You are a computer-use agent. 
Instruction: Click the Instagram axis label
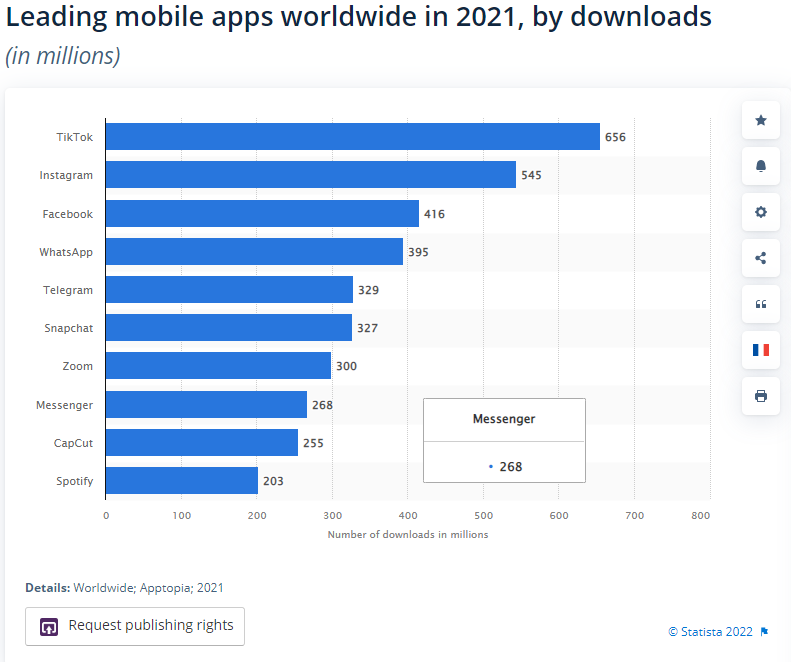click(66, 175)
